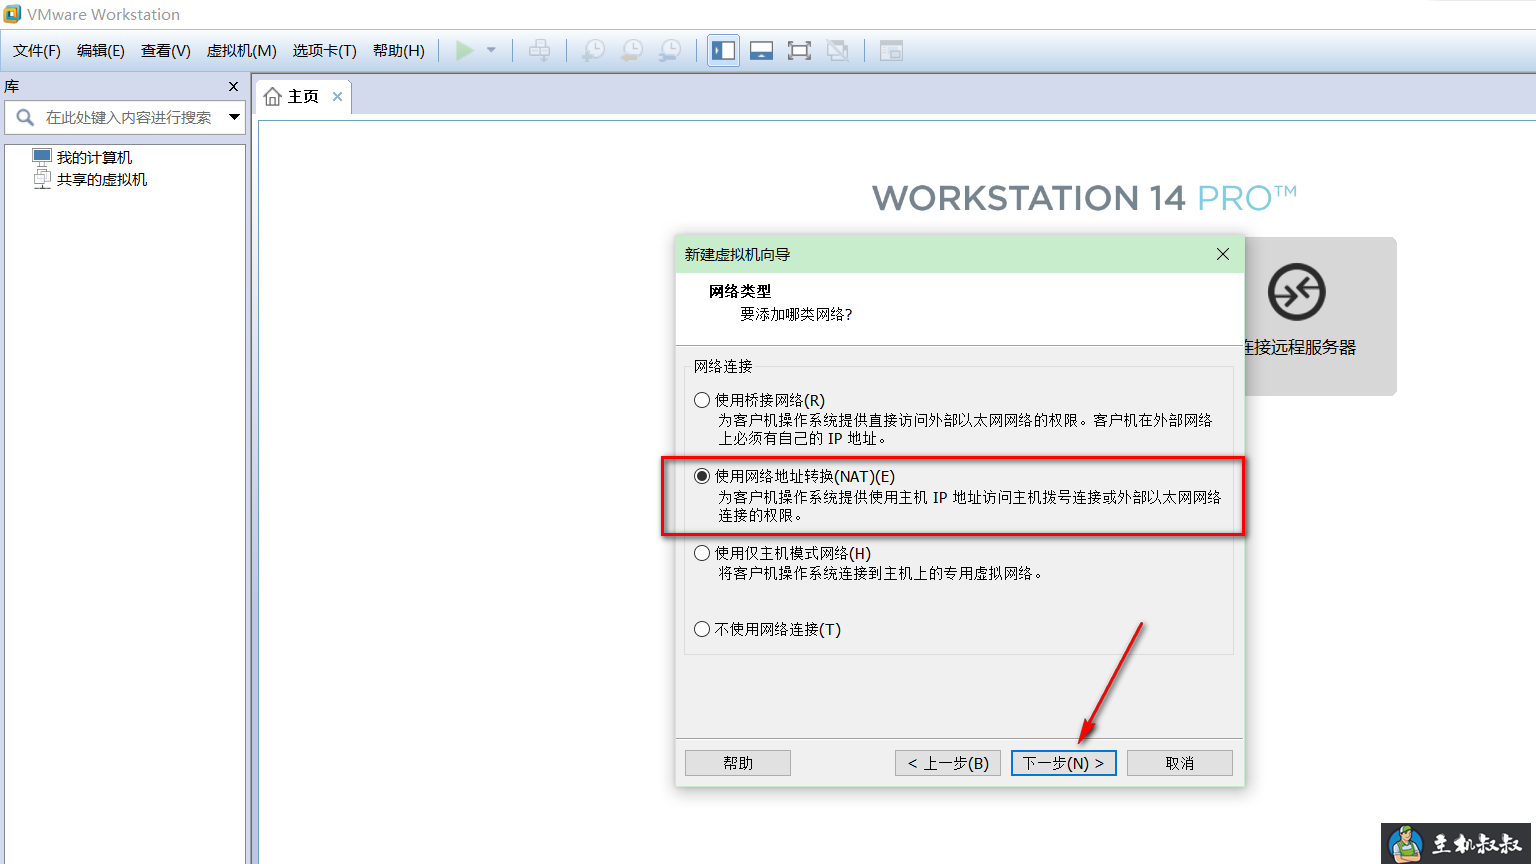The image size is (1536, 864).
Task: Toggle the thumbnail bar icon
Action: (x=761, y=50)
